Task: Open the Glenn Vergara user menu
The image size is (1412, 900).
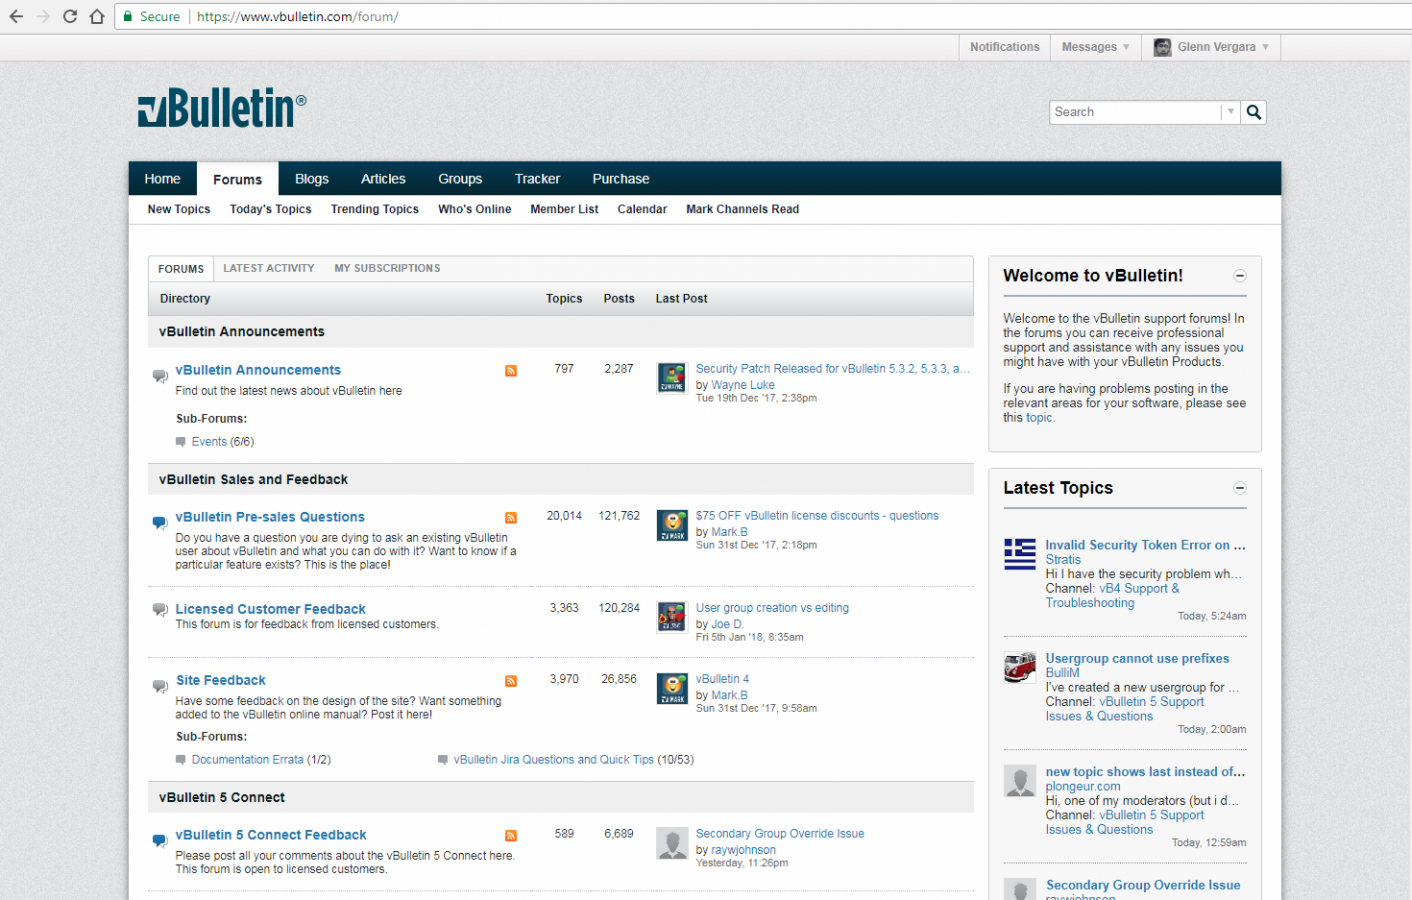Action: click(1211, 47)
